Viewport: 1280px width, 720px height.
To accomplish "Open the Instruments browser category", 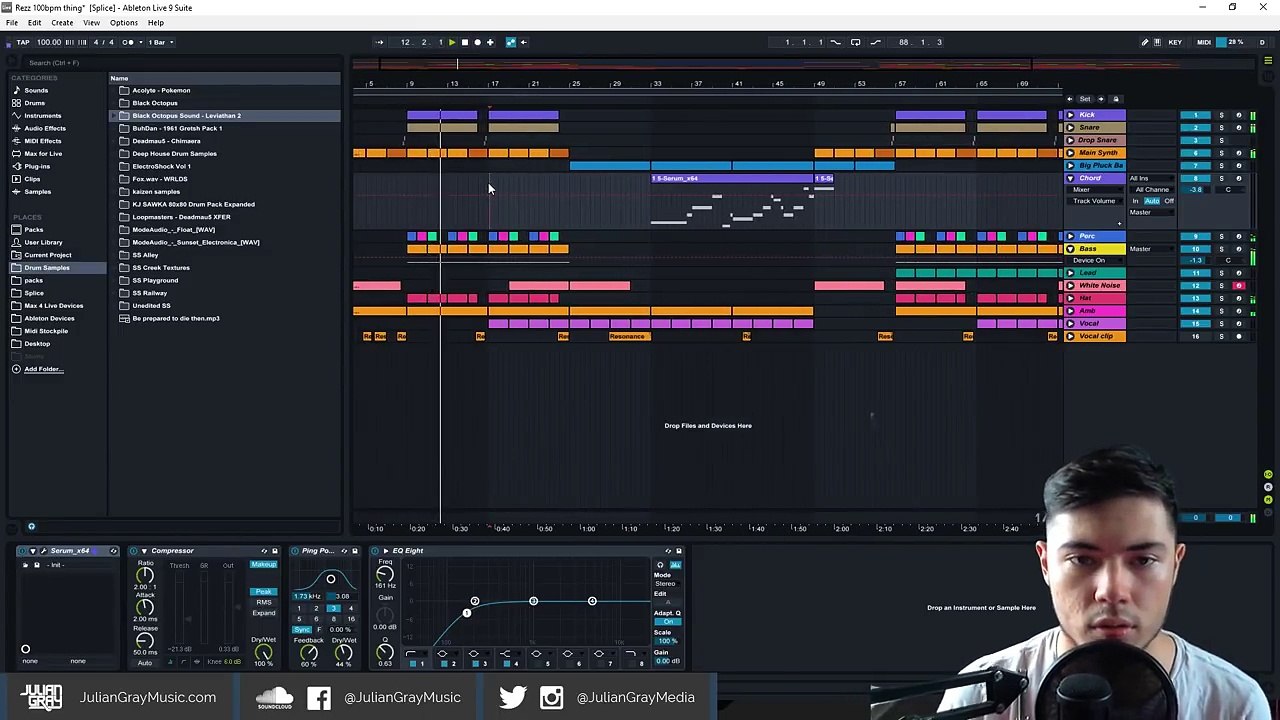I will coord(42,115).
